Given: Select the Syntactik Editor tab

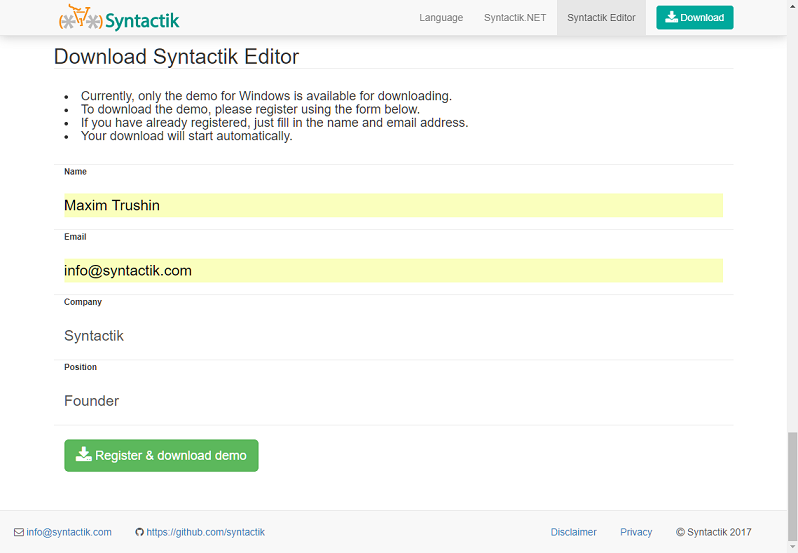Looking at the screenshot, I should pos(601,18).
